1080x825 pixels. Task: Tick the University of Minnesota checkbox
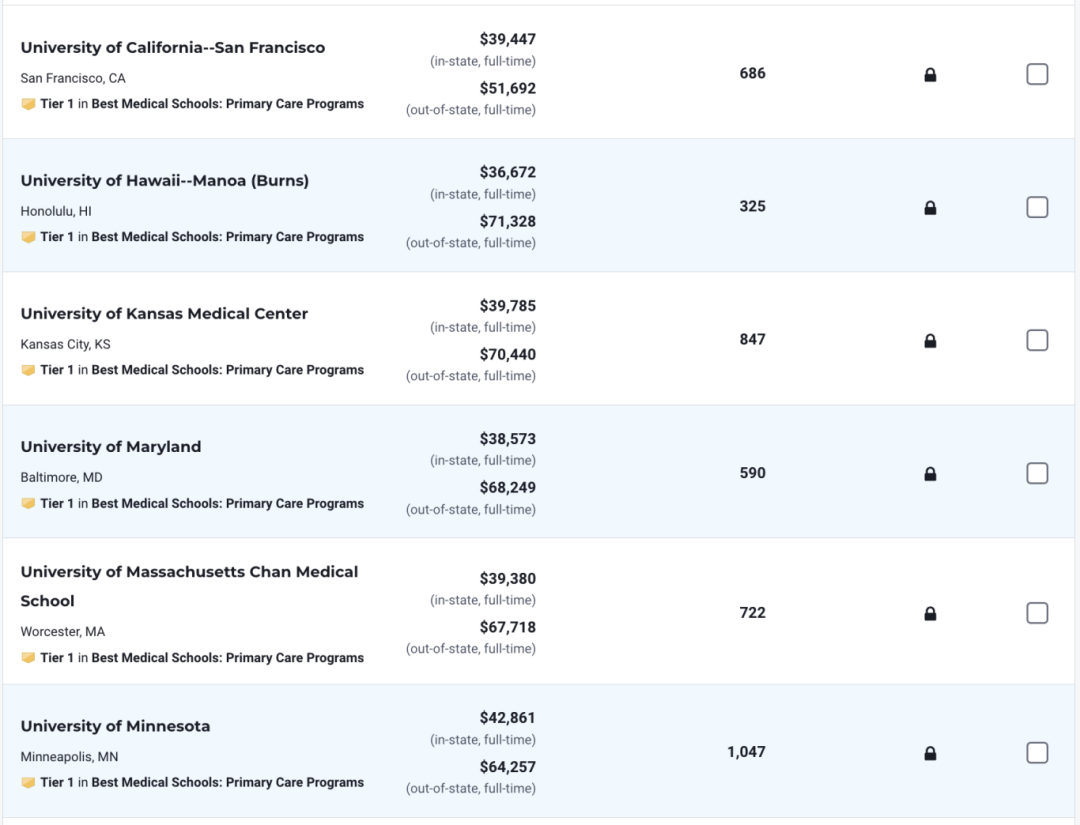1037,752
